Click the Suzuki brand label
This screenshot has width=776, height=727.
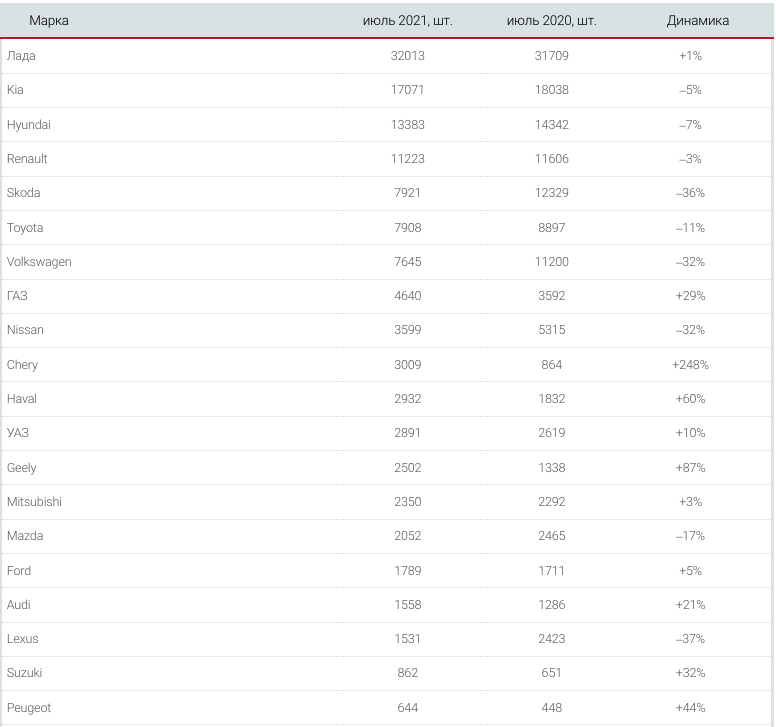click(x=24, y=673)
